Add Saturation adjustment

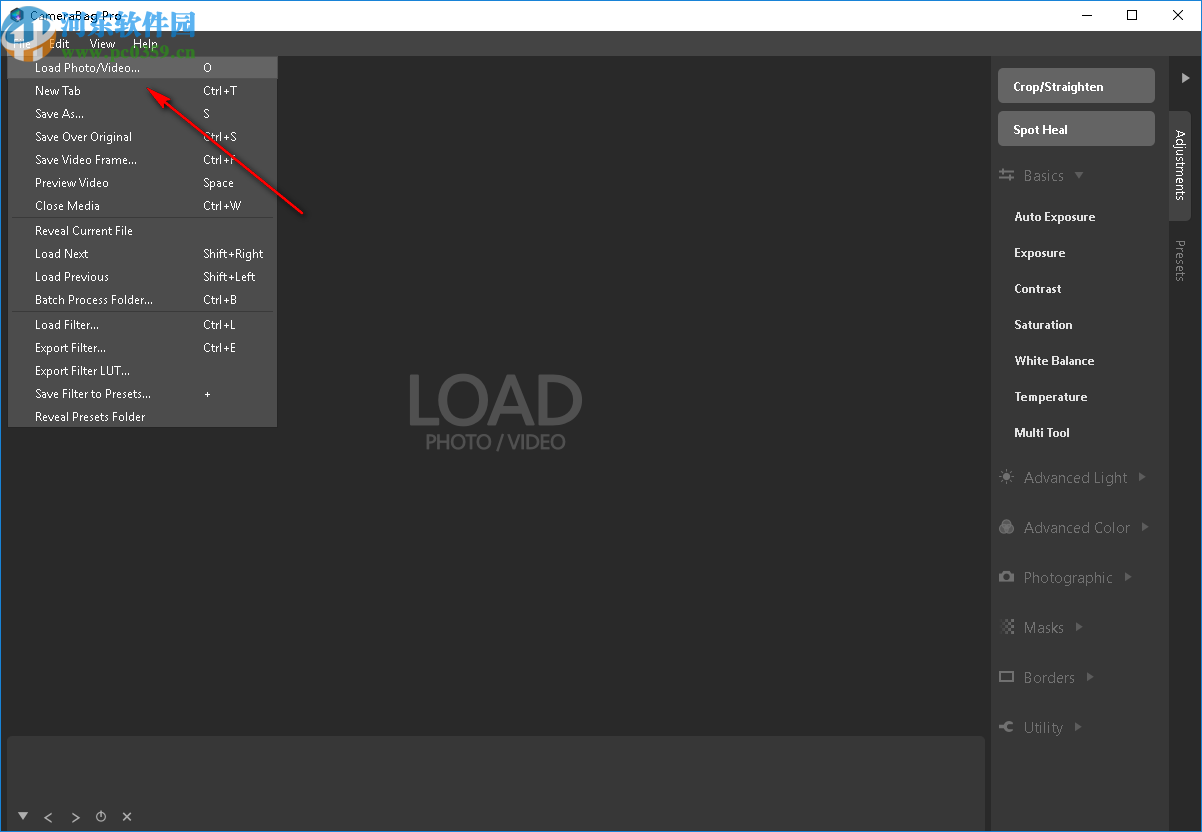[x=1043, y=325]
